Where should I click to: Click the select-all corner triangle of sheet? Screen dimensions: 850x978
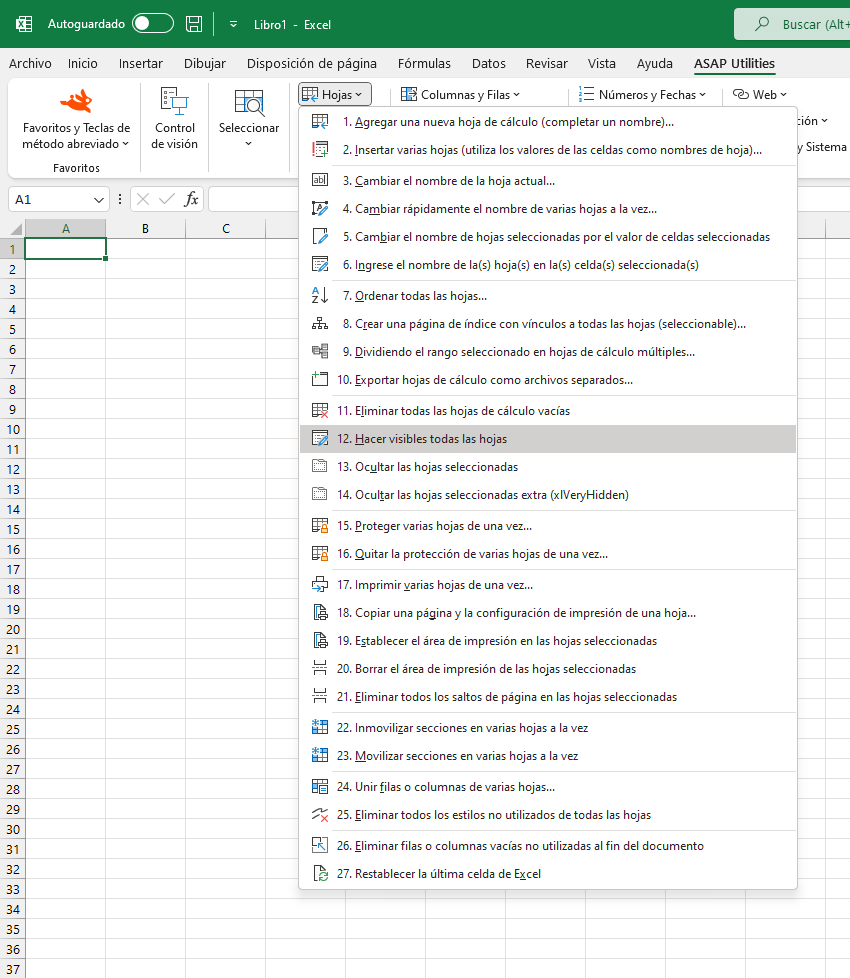(16, 228)
